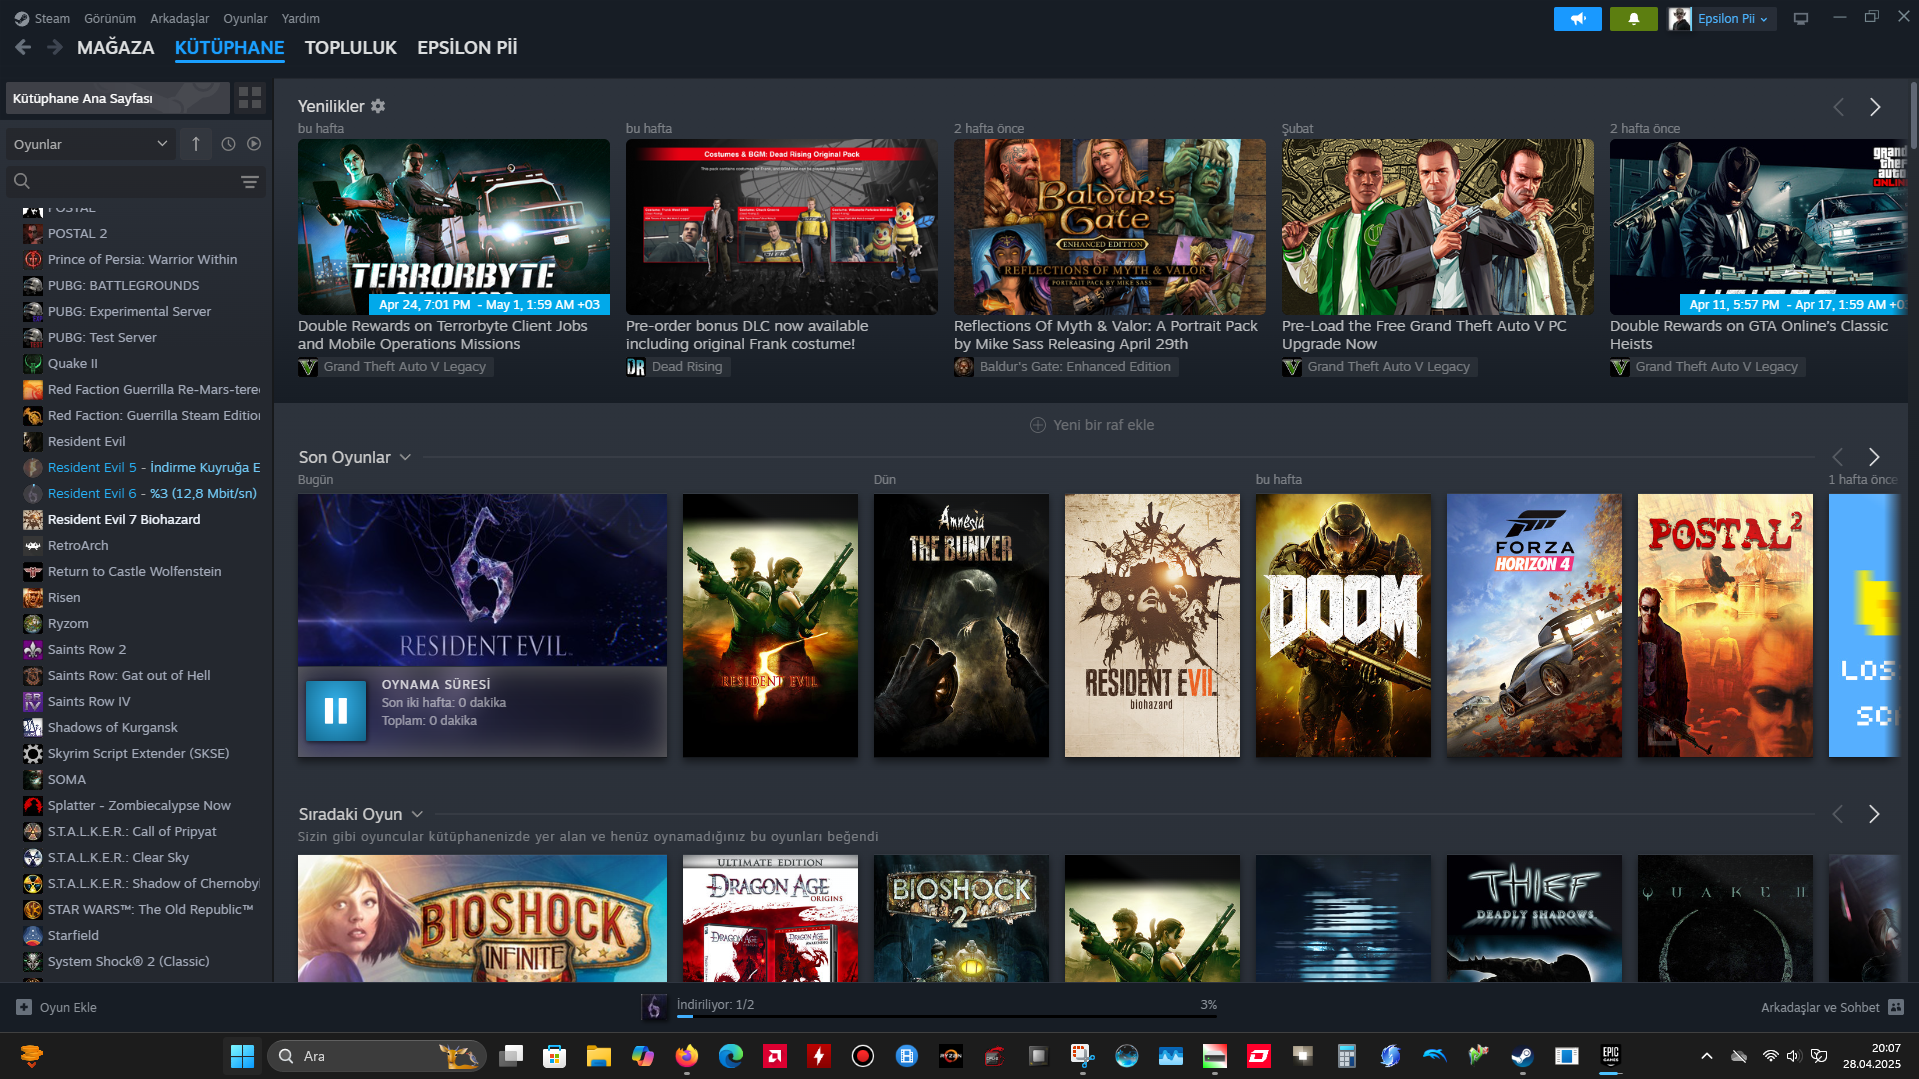The image size is (1919, 1079).
Task: Open the Steam announcements megaphone button
Action: pos(1577,18)
